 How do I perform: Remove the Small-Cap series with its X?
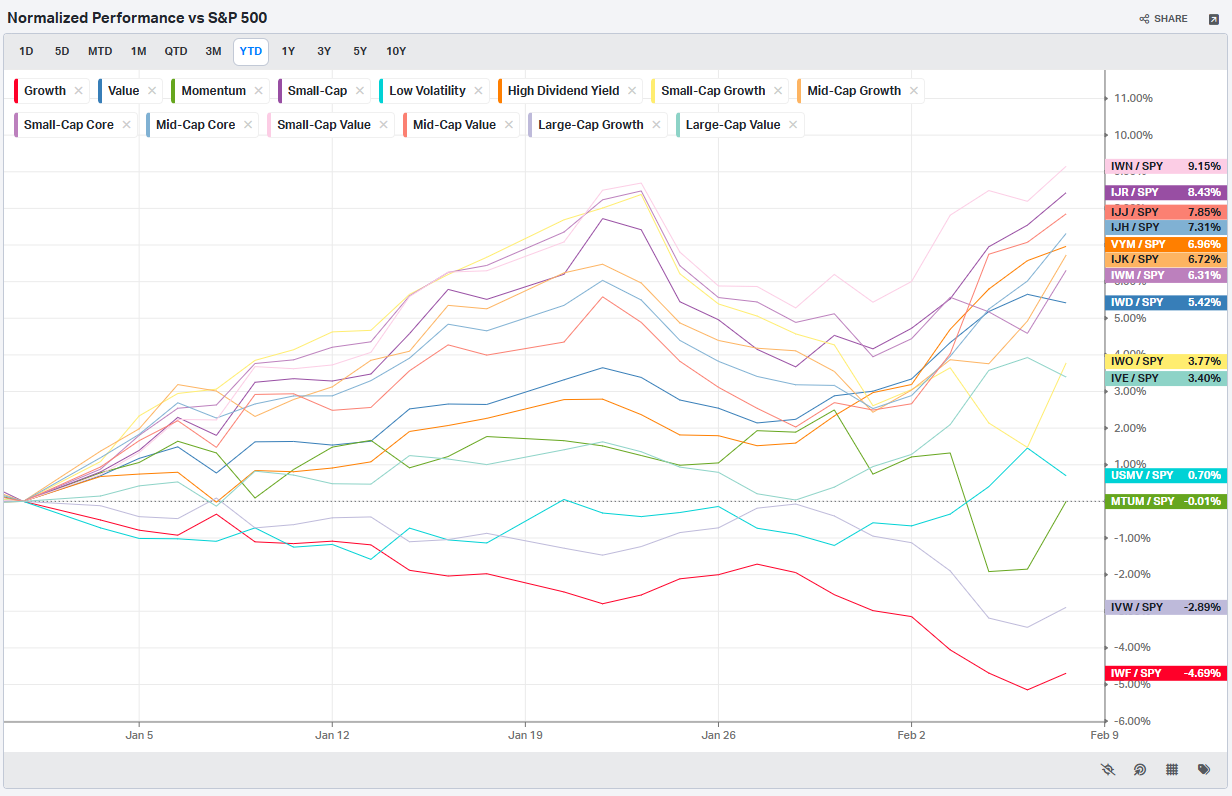click(x=360, y=91)
